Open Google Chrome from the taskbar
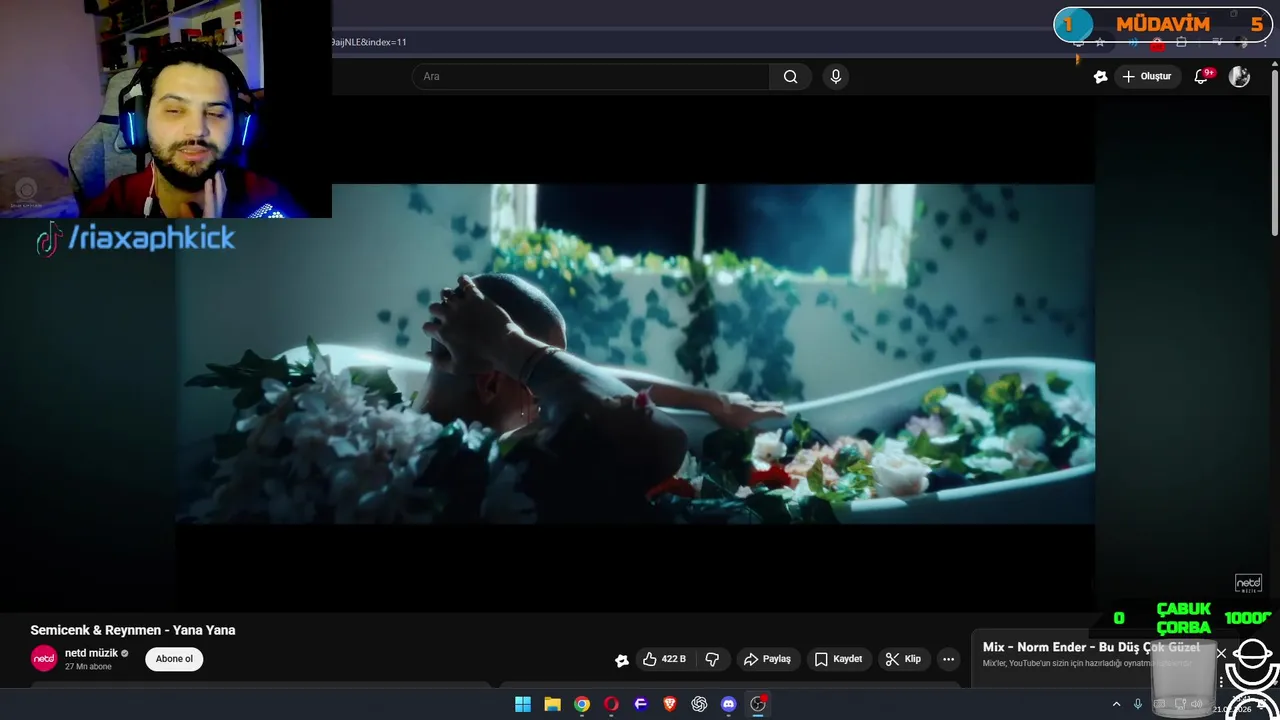 coord(582,704)
